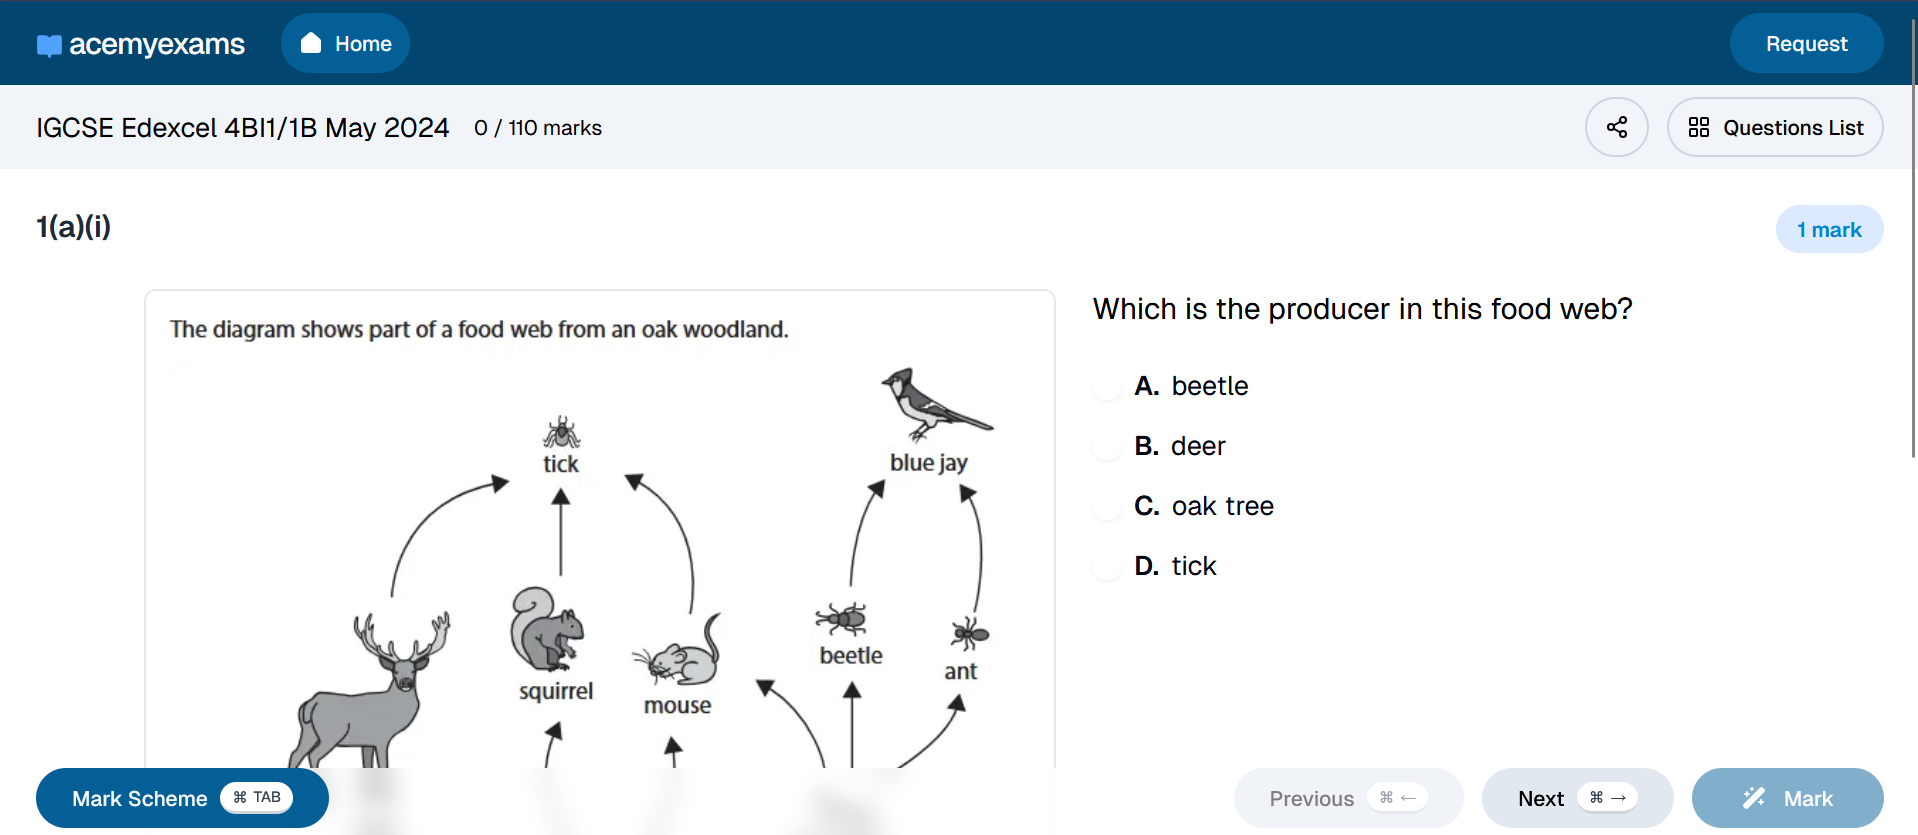
Task: Choose answer option B deer
Action: click(x=1107, y=446)
